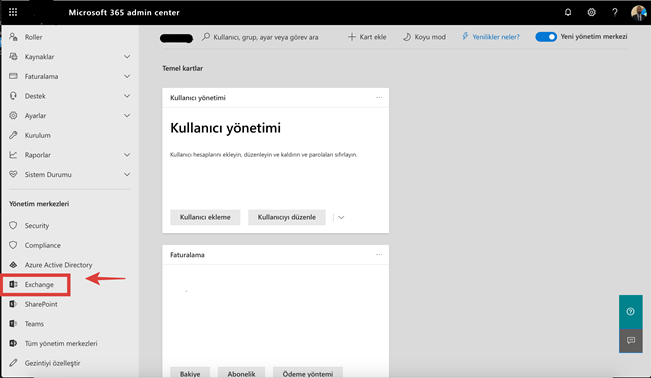Click the search magnifier icon
The height and width of the screenshot is (378, 651).
pos(206,37)
